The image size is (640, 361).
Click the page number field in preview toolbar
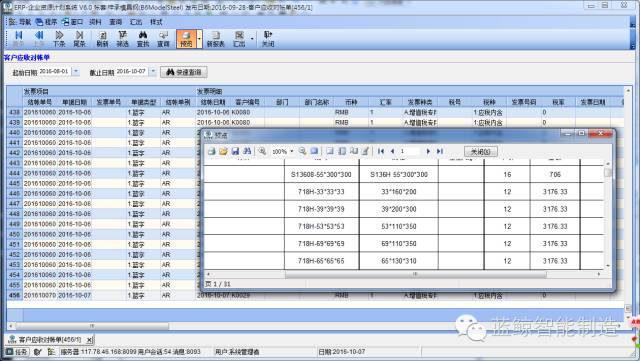[409, 151]
